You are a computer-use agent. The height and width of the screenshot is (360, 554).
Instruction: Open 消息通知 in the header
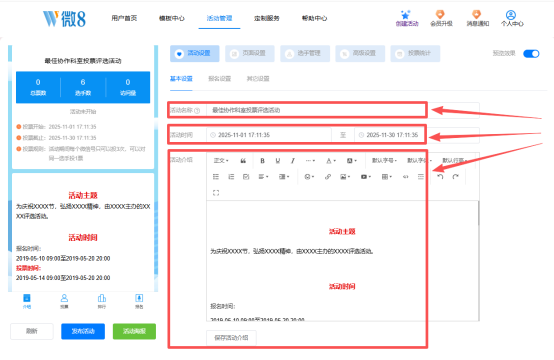[x=477, y=18]
